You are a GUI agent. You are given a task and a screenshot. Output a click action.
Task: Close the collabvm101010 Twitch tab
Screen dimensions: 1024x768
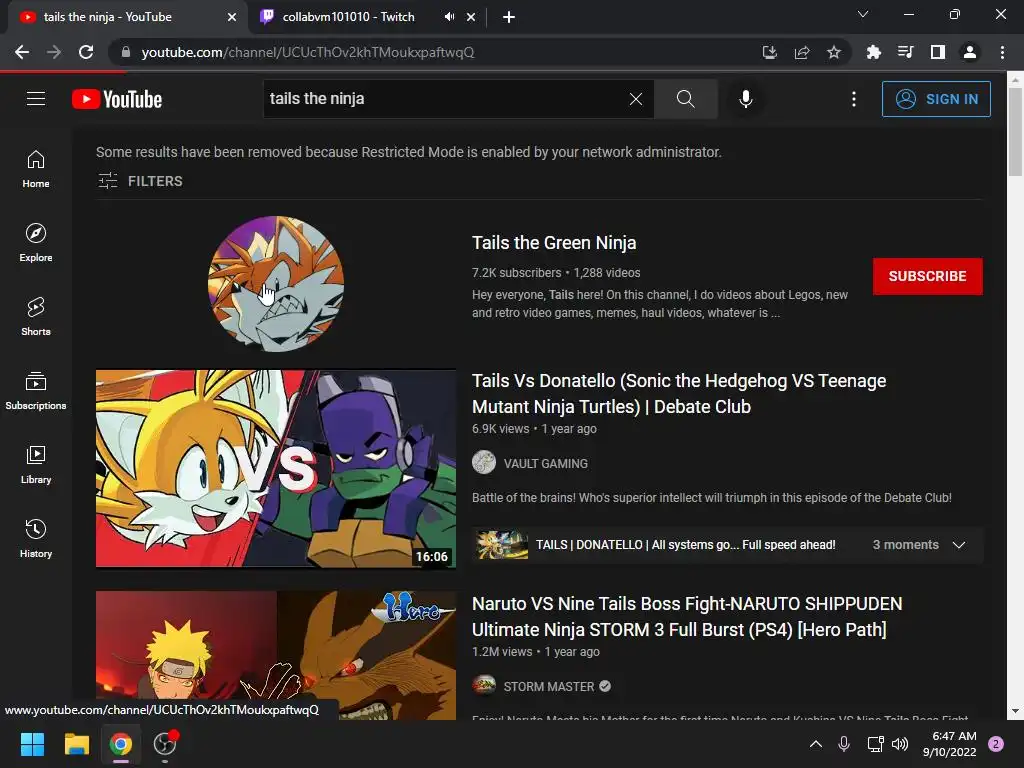pyautogui.click(x=471, y=17)
